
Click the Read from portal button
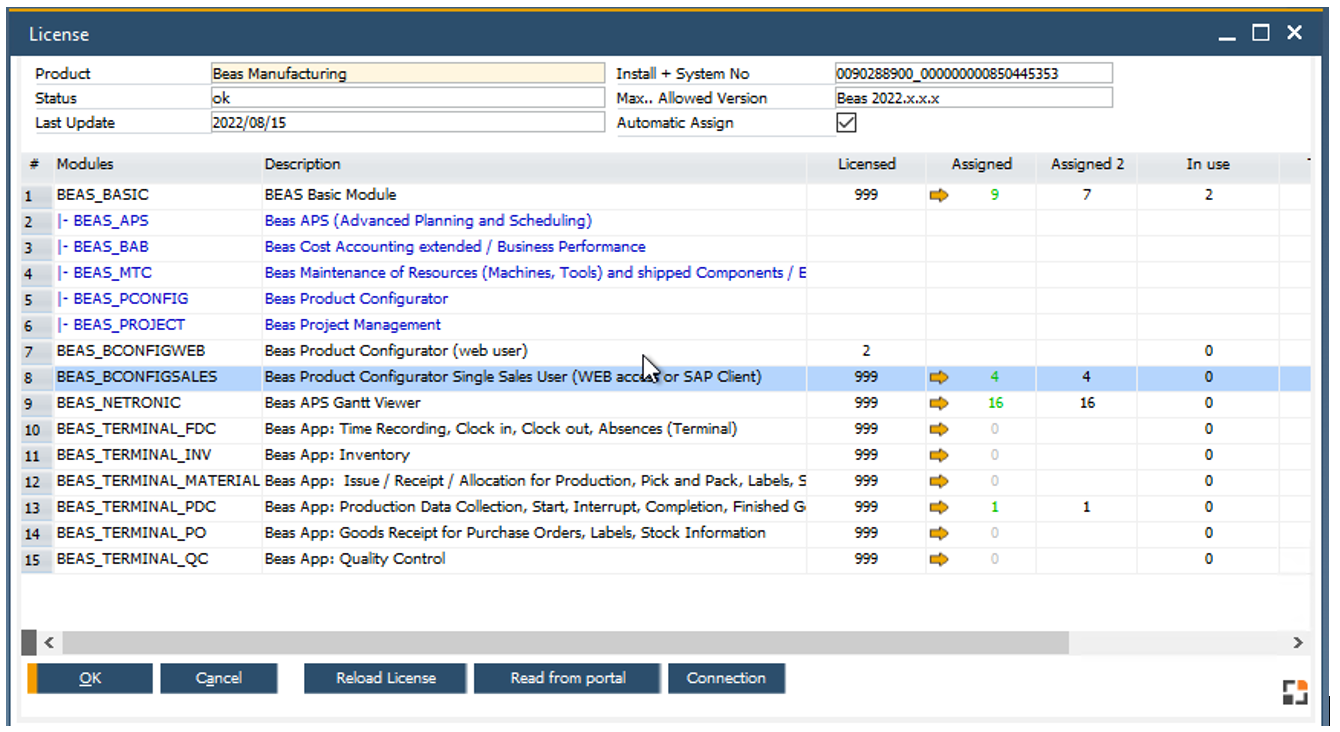pyautogui.click(x=567, y=678)
